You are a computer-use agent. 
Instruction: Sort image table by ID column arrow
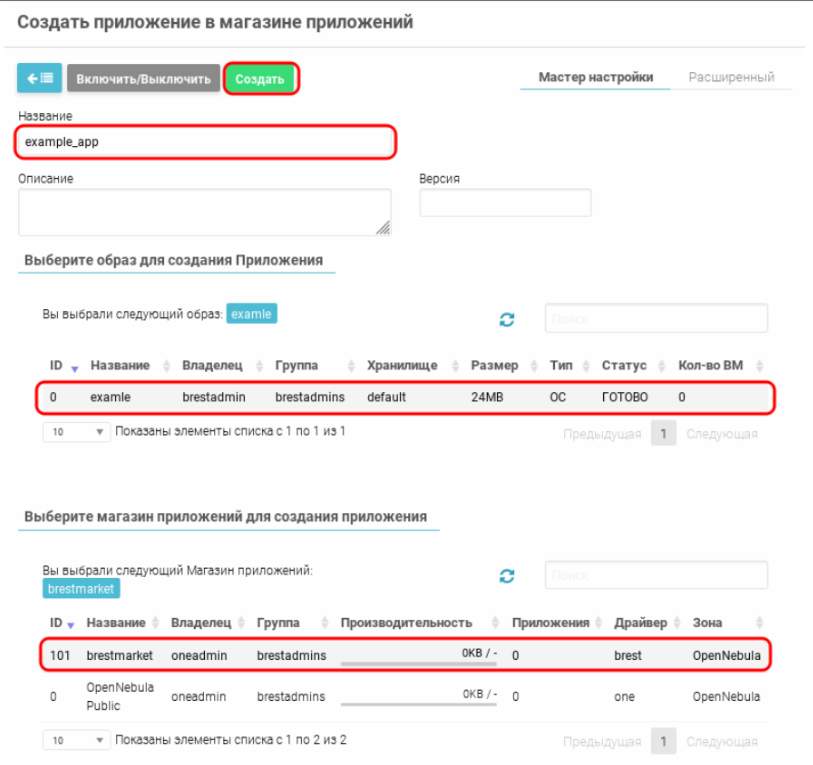click(x=74, y=368)
